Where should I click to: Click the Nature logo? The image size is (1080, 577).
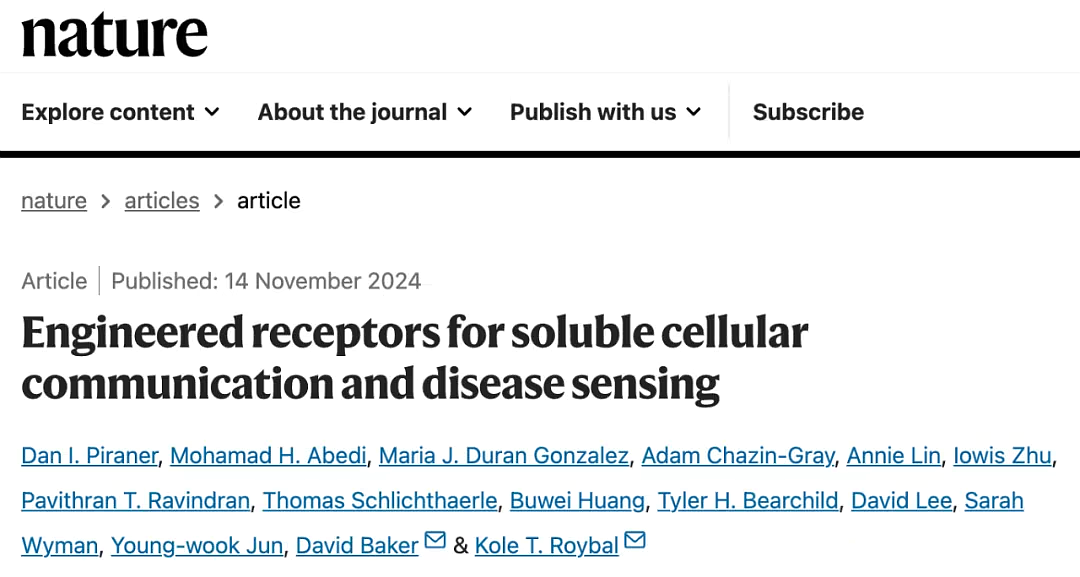[114, 34]
